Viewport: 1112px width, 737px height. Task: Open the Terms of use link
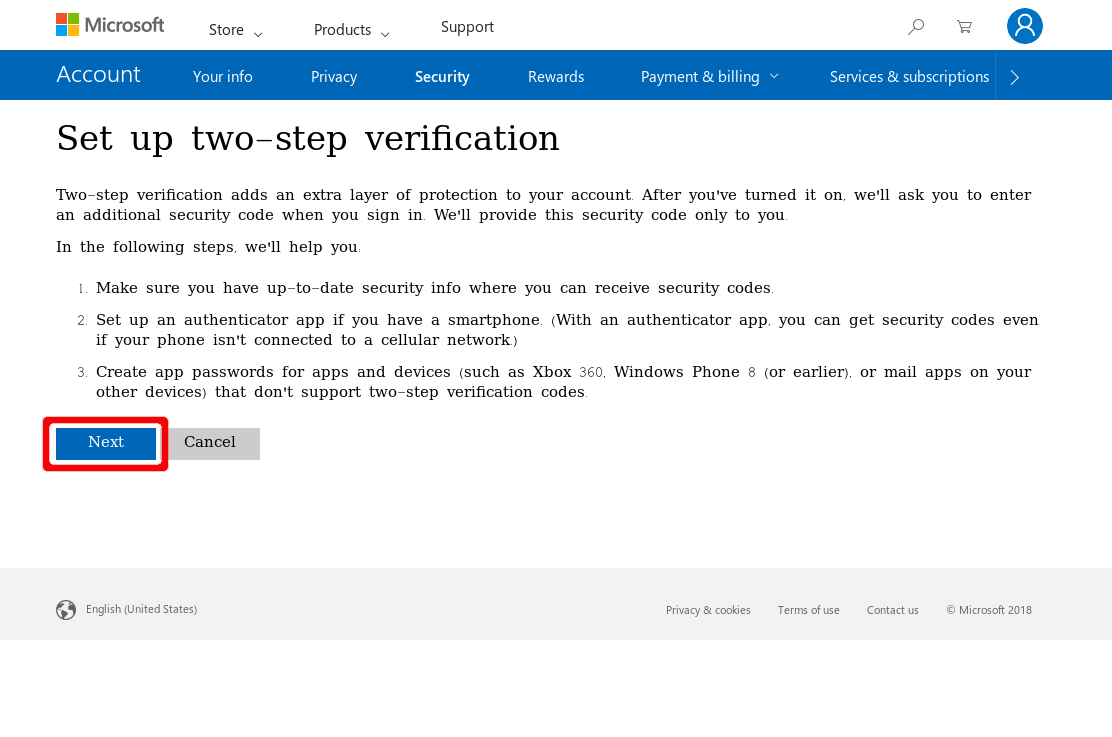click(x=808, y=610)
